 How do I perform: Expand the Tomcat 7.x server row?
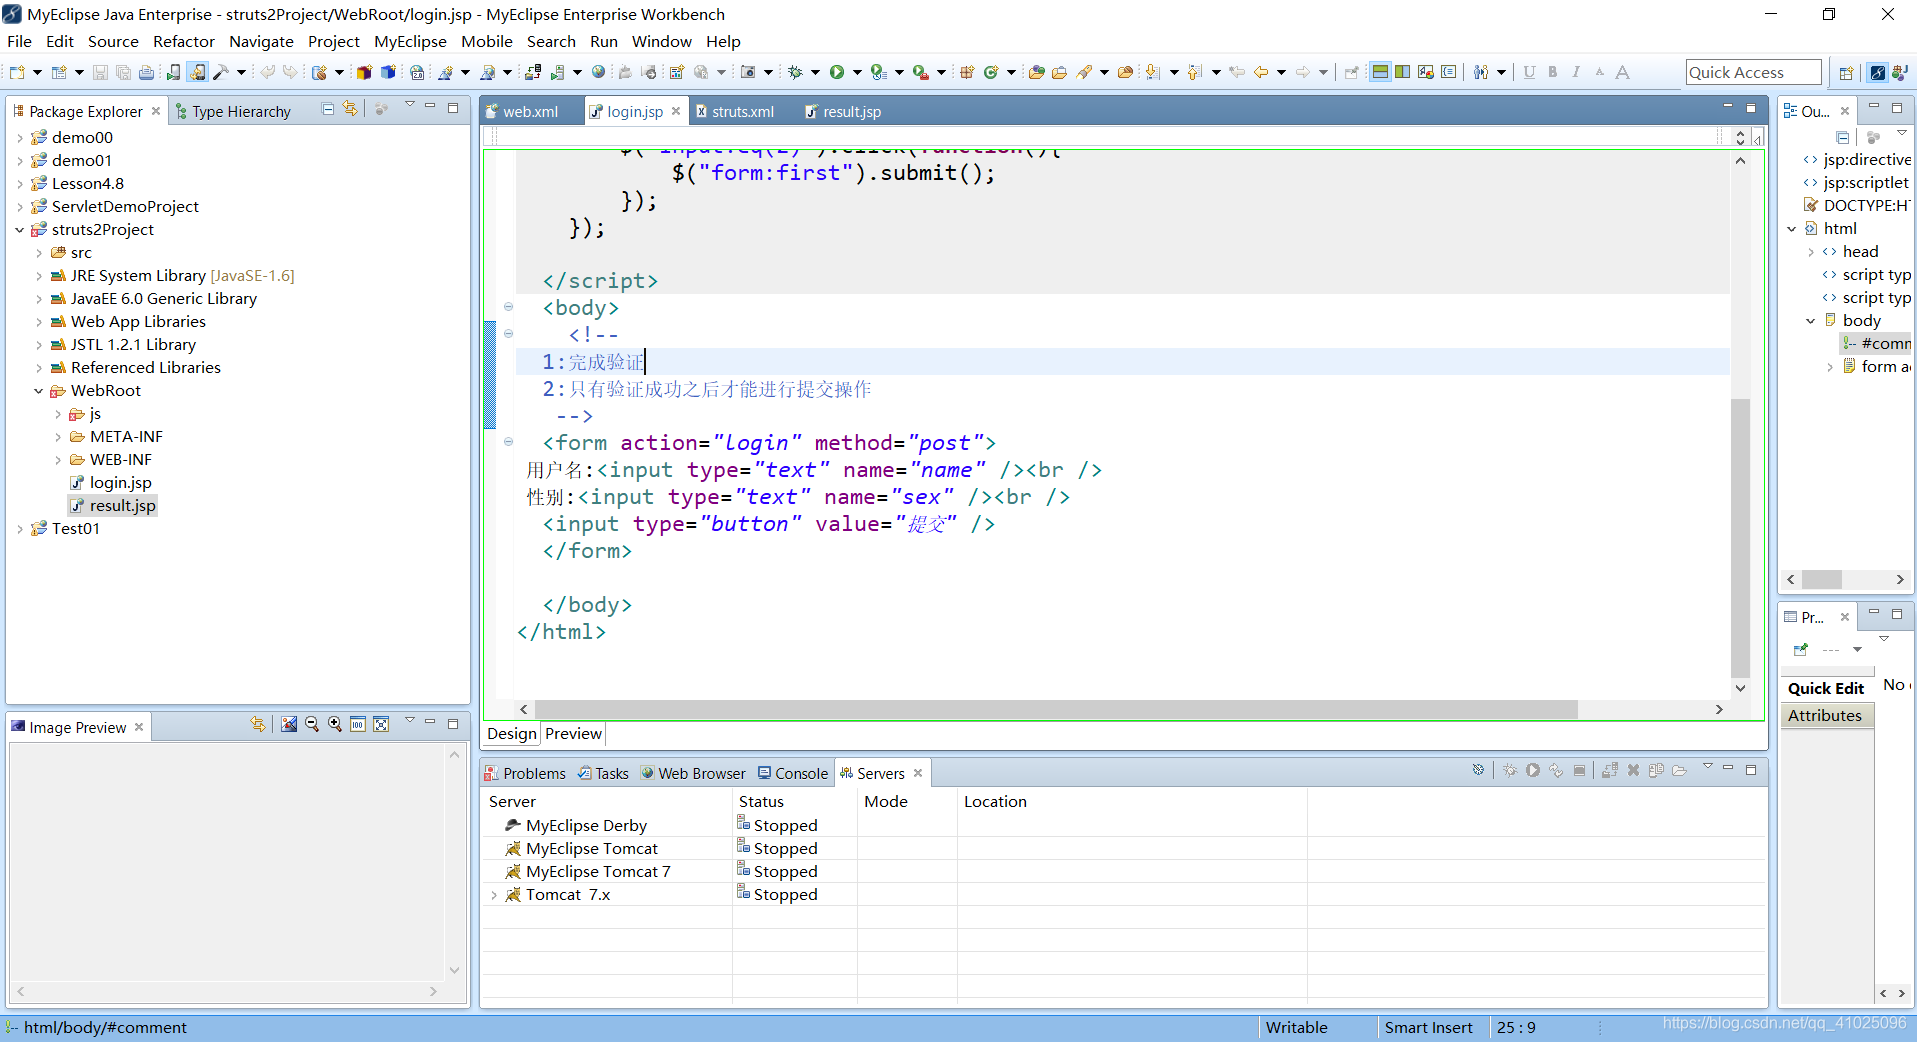point(494,894)
